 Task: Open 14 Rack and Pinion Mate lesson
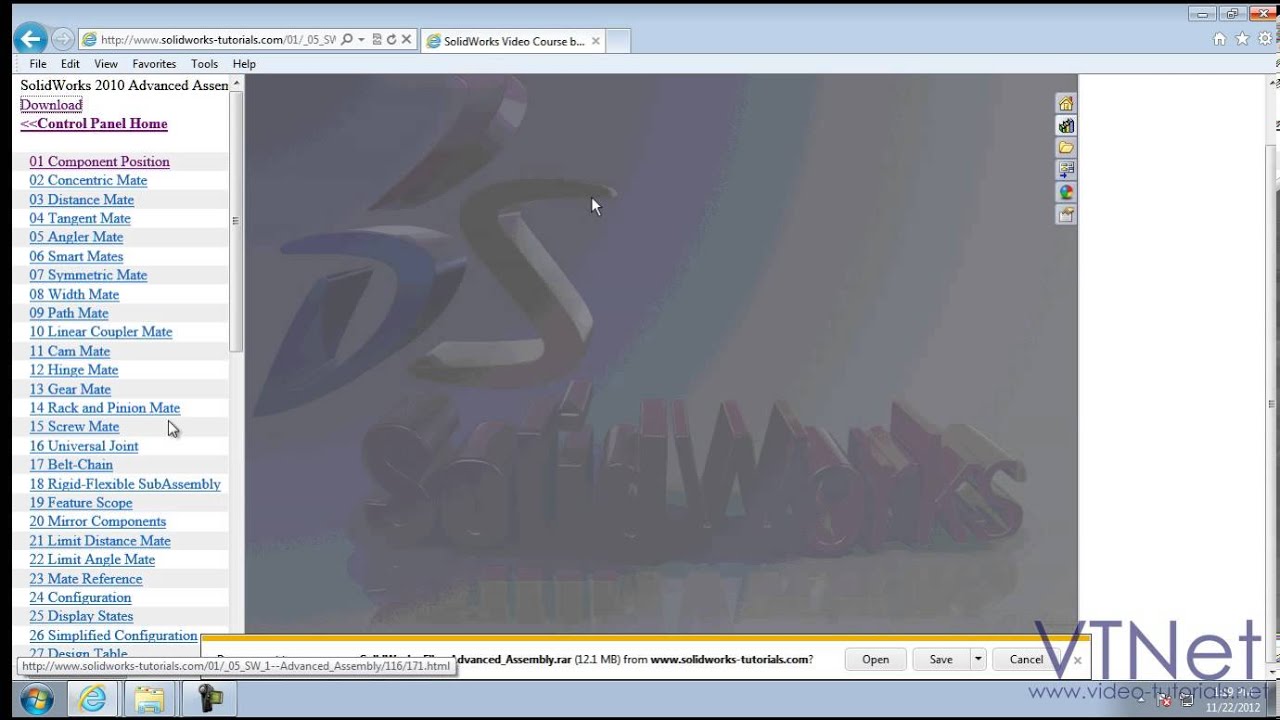pyautogui.click(x=105, y=408)
